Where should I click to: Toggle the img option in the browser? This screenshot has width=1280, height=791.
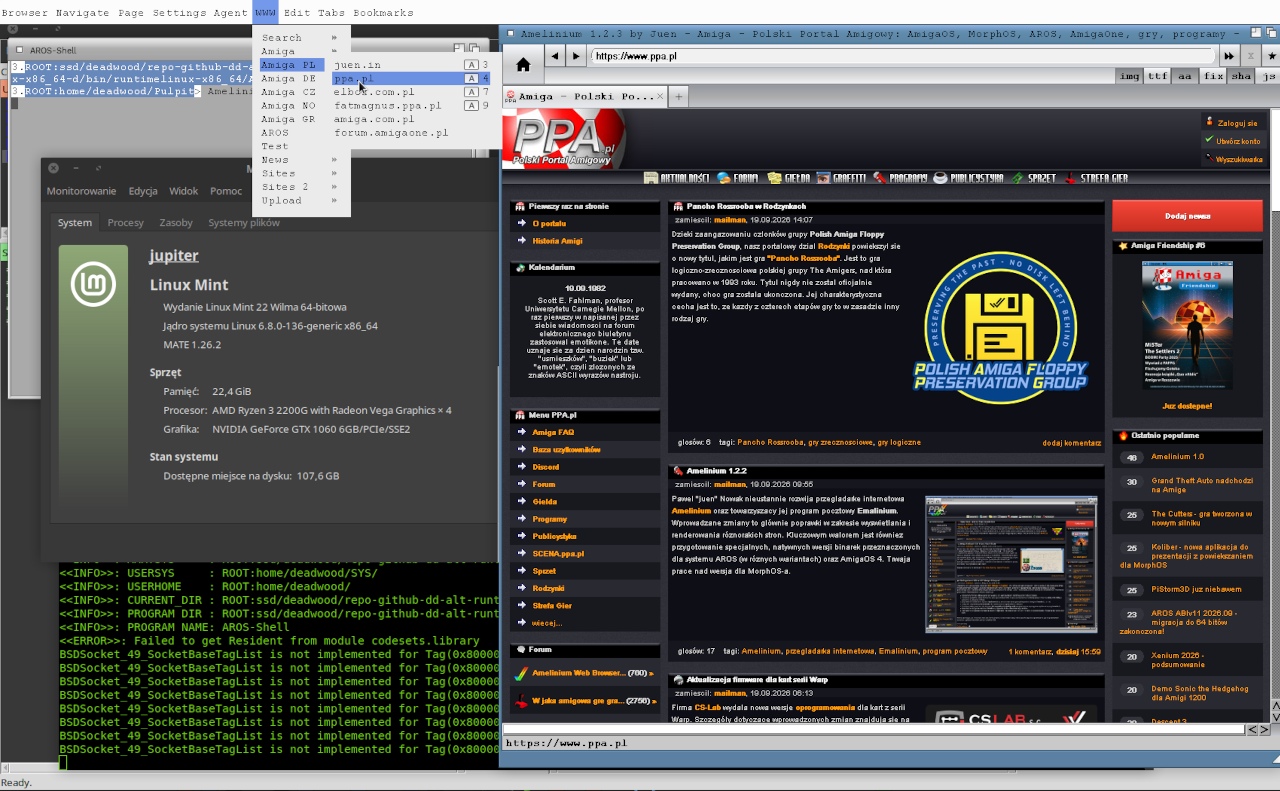tap(1129, 76)
